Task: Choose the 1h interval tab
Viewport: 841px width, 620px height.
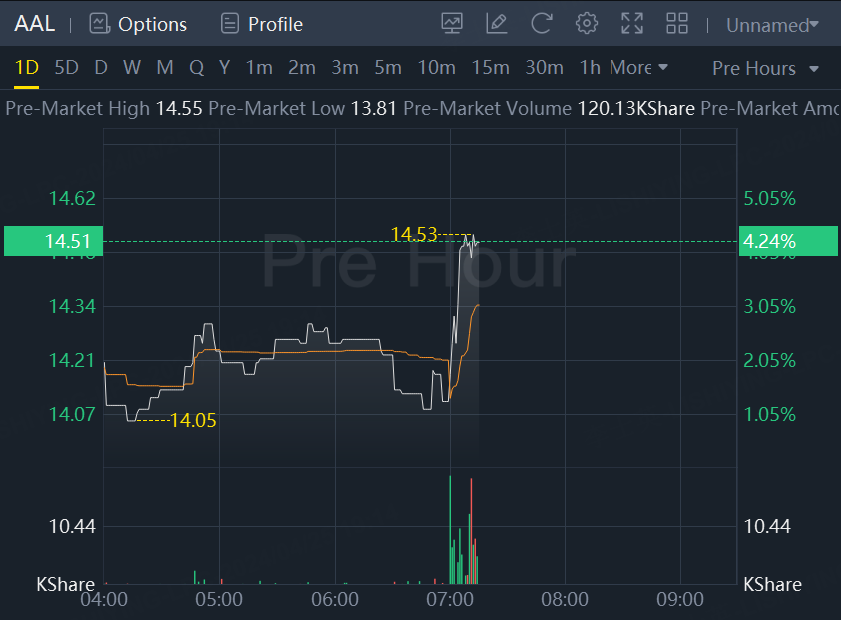Action: pos(590,68)
